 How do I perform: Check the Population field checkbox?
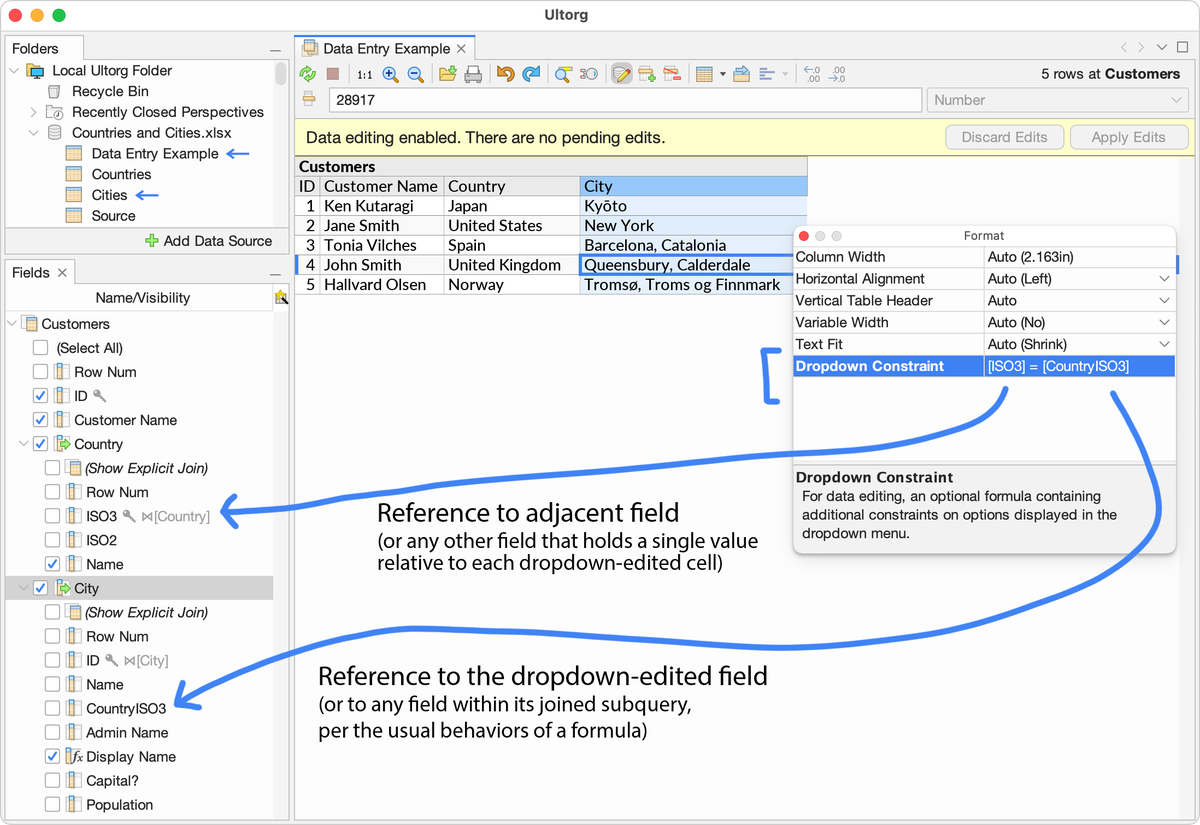[52, 804]
